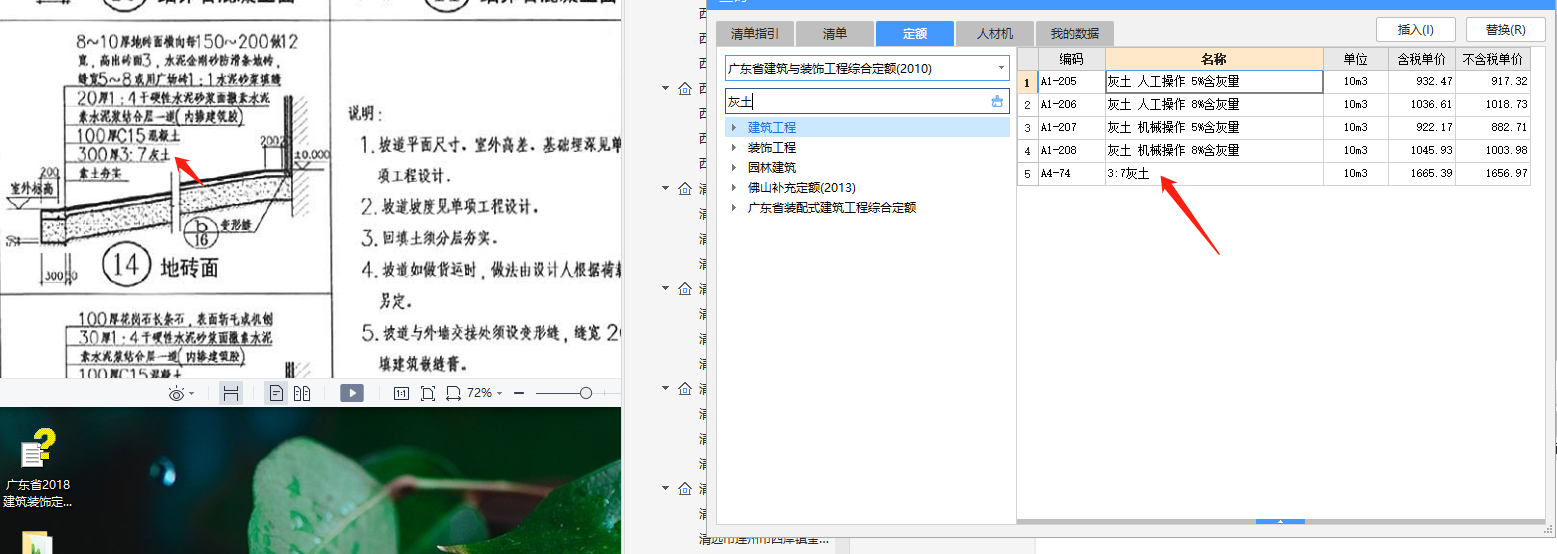Switch to the 定额 tab
This screenshot has height=554, width=1557.
[x=914, y=33]
